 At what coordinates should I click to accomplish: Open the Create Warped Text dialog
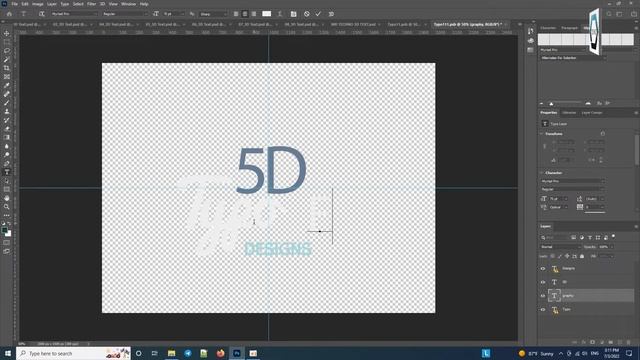pos(280,14)
